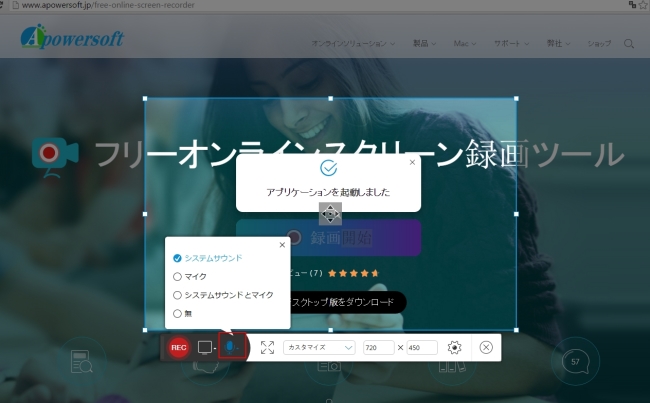Viewport: 650px width, 403px height.
Task: Click the chat bubble icon showing 57
Action: [575, 362]
